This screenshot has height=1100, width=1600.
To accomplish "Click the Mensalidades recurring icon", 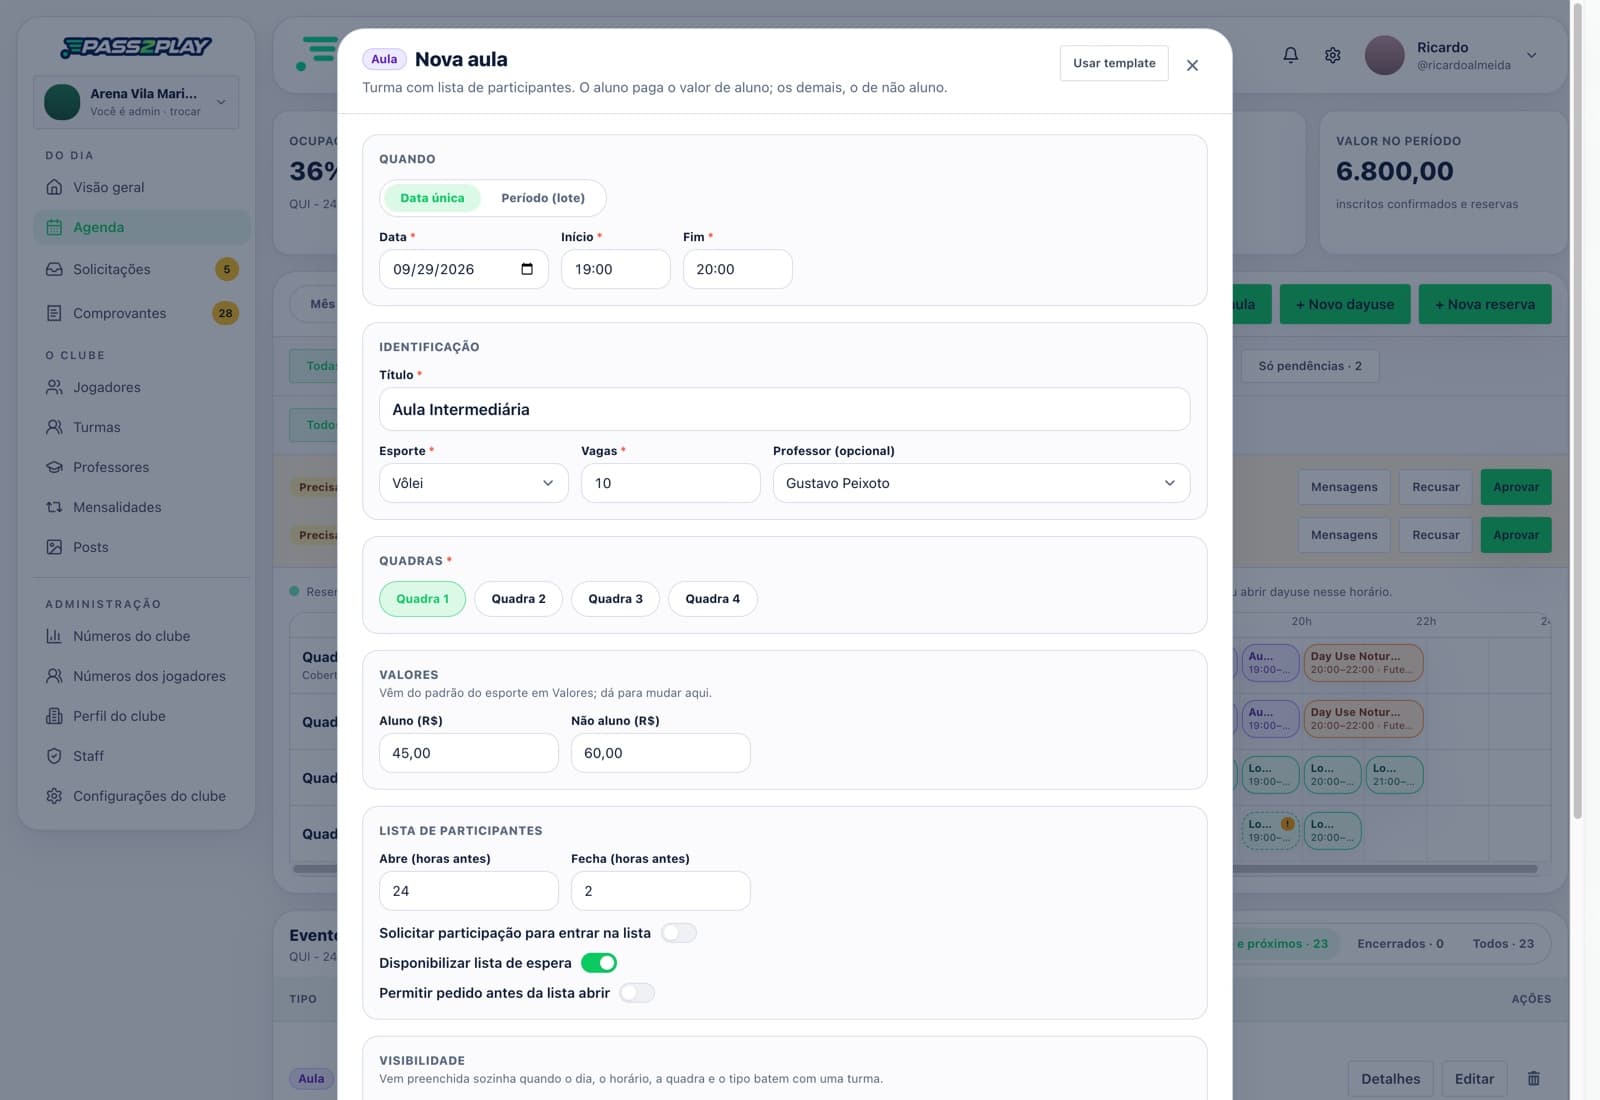I will (54, 507).
